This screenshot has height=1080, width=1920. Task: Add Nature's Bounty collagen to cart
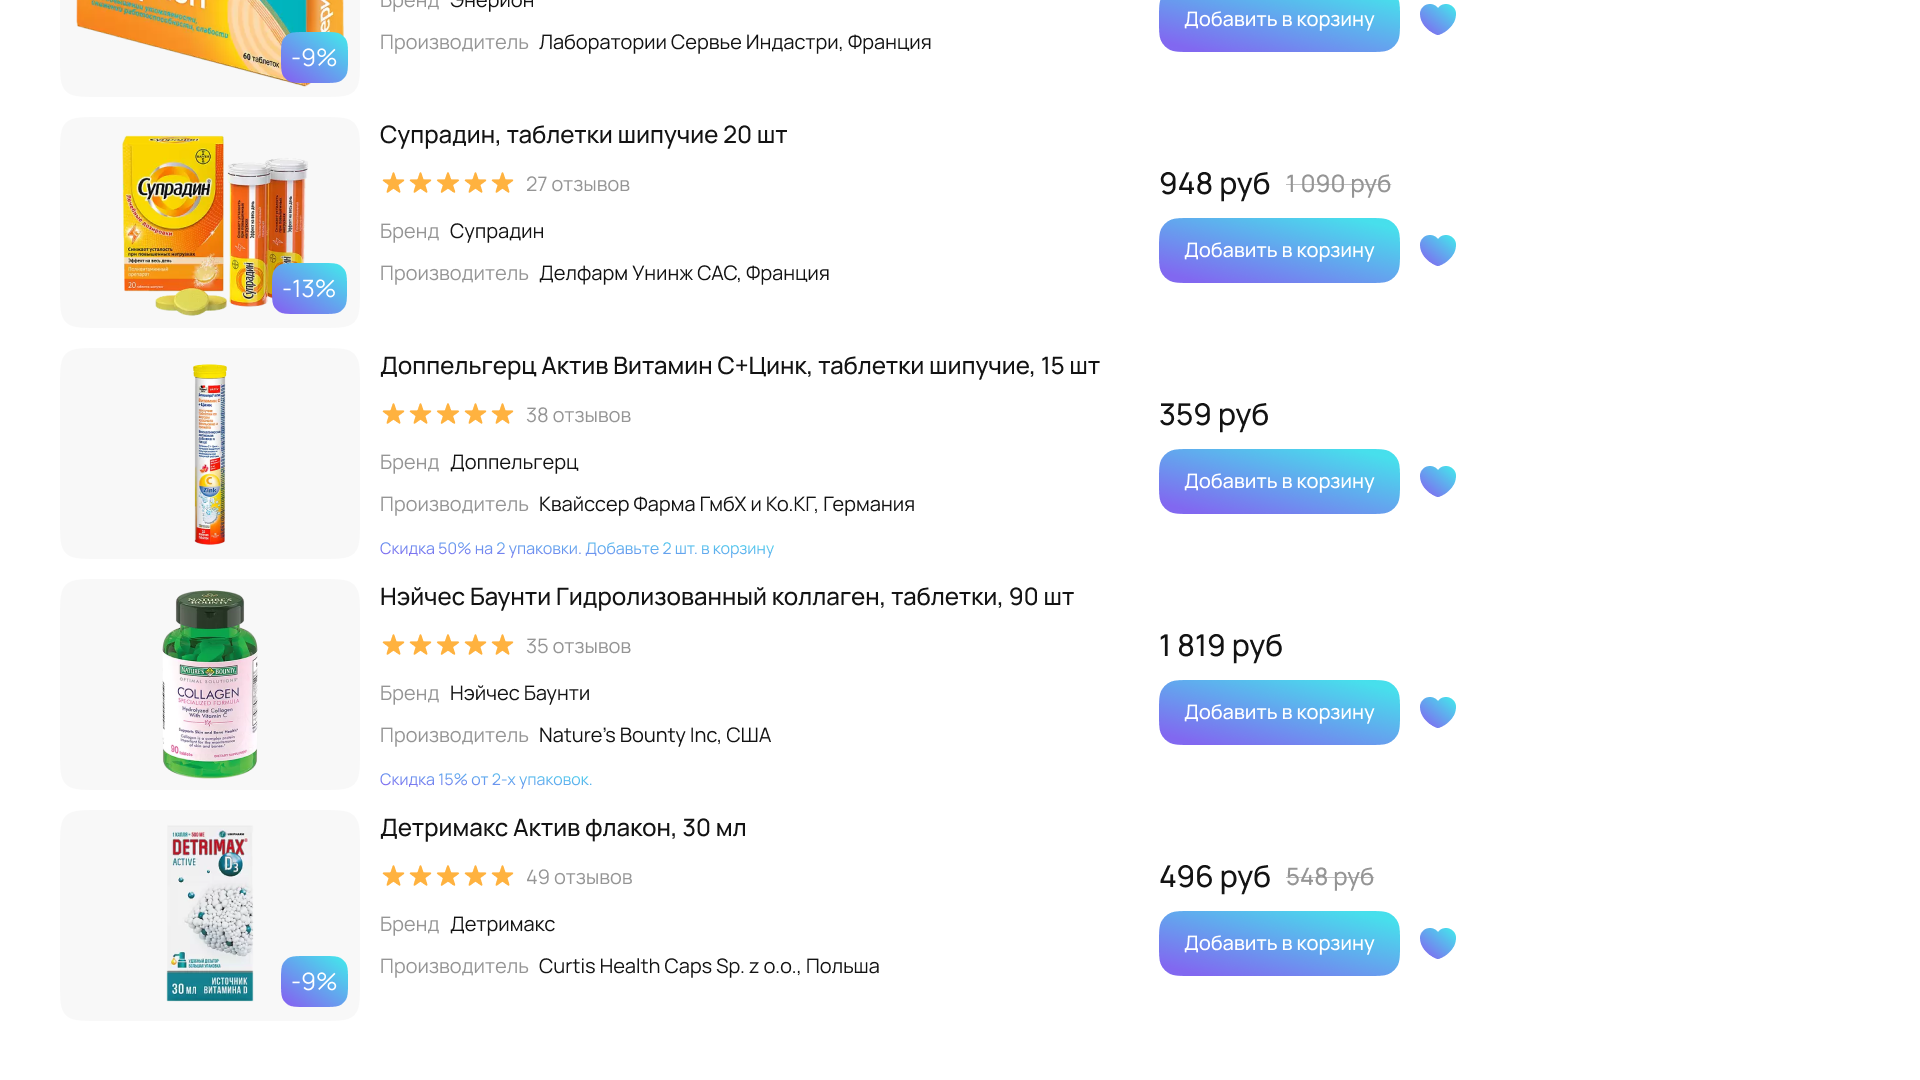(1278, 712)
